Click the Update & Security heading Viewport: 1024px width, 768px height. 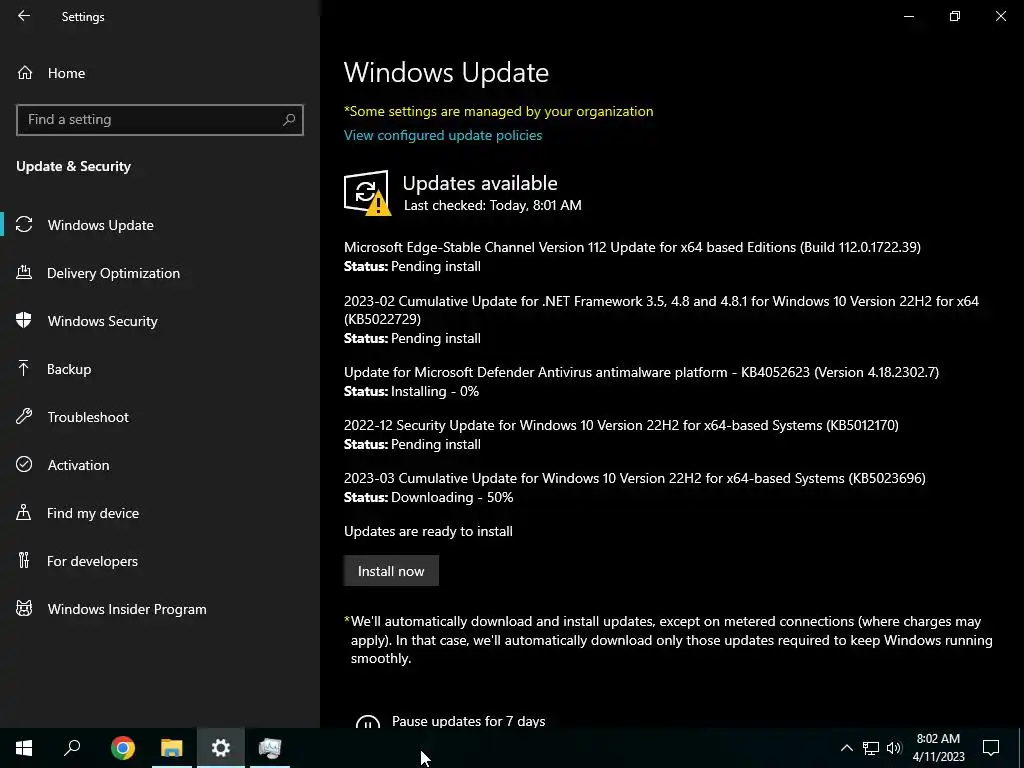click(x=74, y=166)
